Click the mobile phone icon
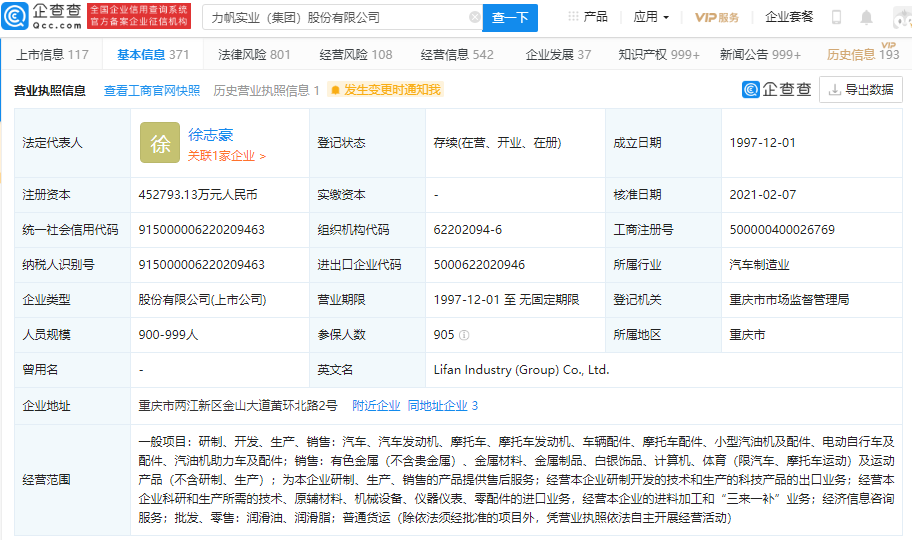 [x=836, y=17]
